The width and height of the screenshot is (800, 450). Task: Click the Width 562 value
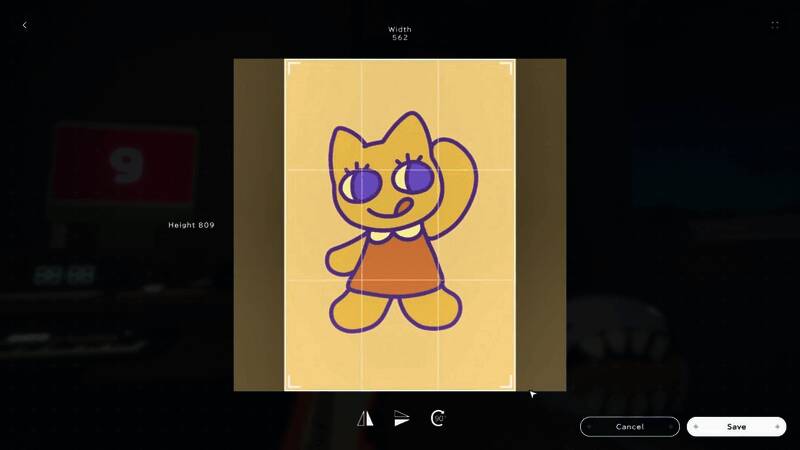400,38
